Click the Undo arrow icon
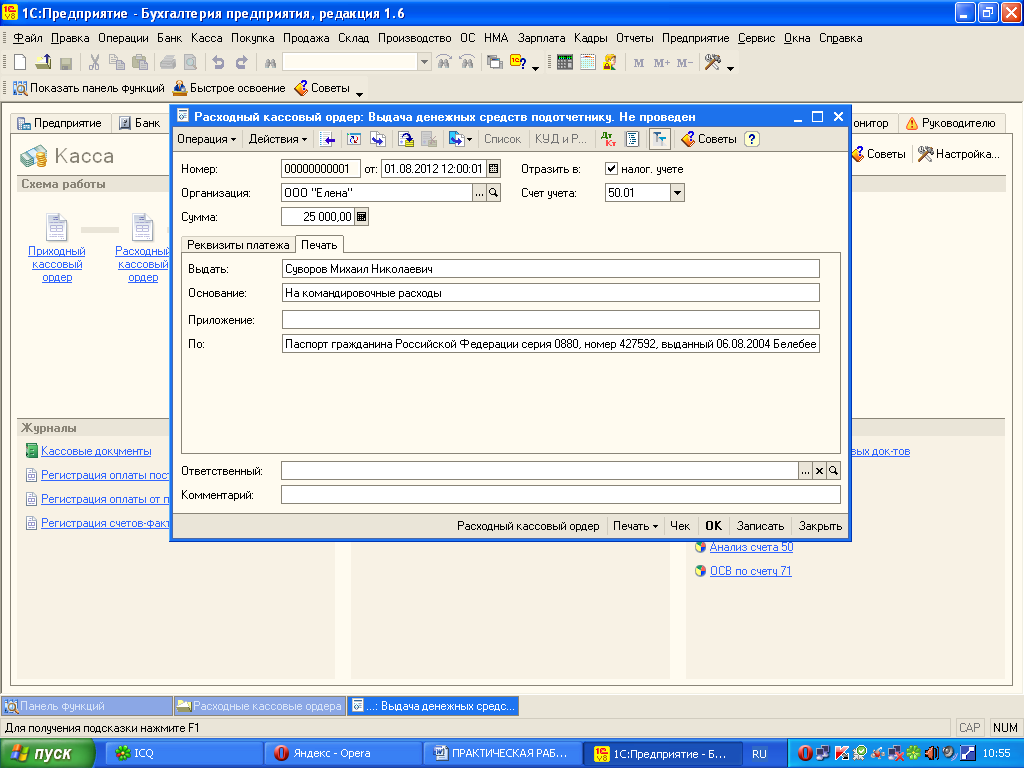Screen dimensions: 1024x768 click(218, 63)
